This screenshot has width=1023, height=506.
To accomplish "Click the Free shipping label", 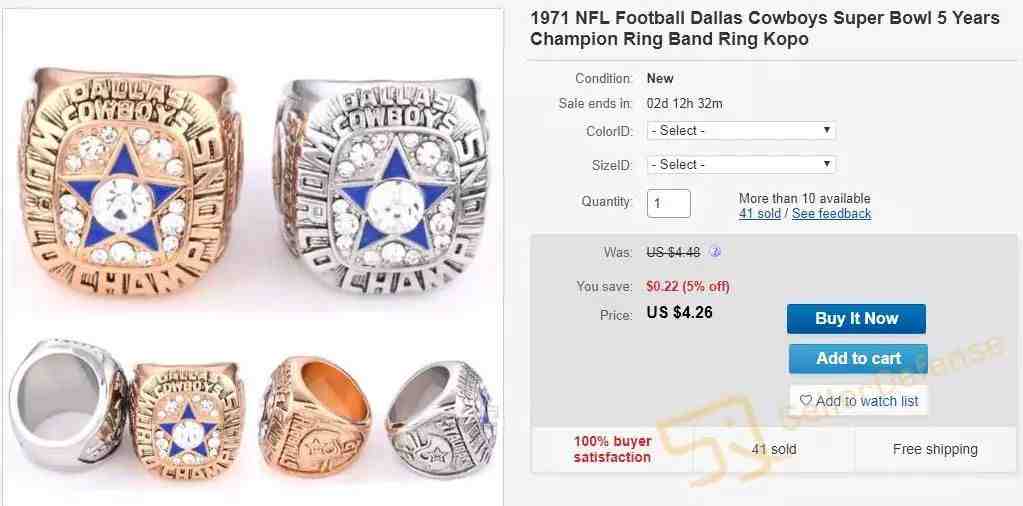I will (935, 449).
